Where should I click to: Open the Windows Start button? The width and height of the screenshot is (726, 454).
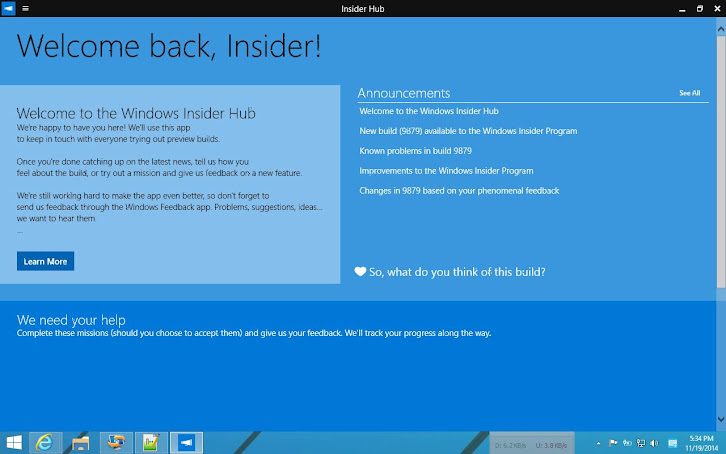click(14, 443)
